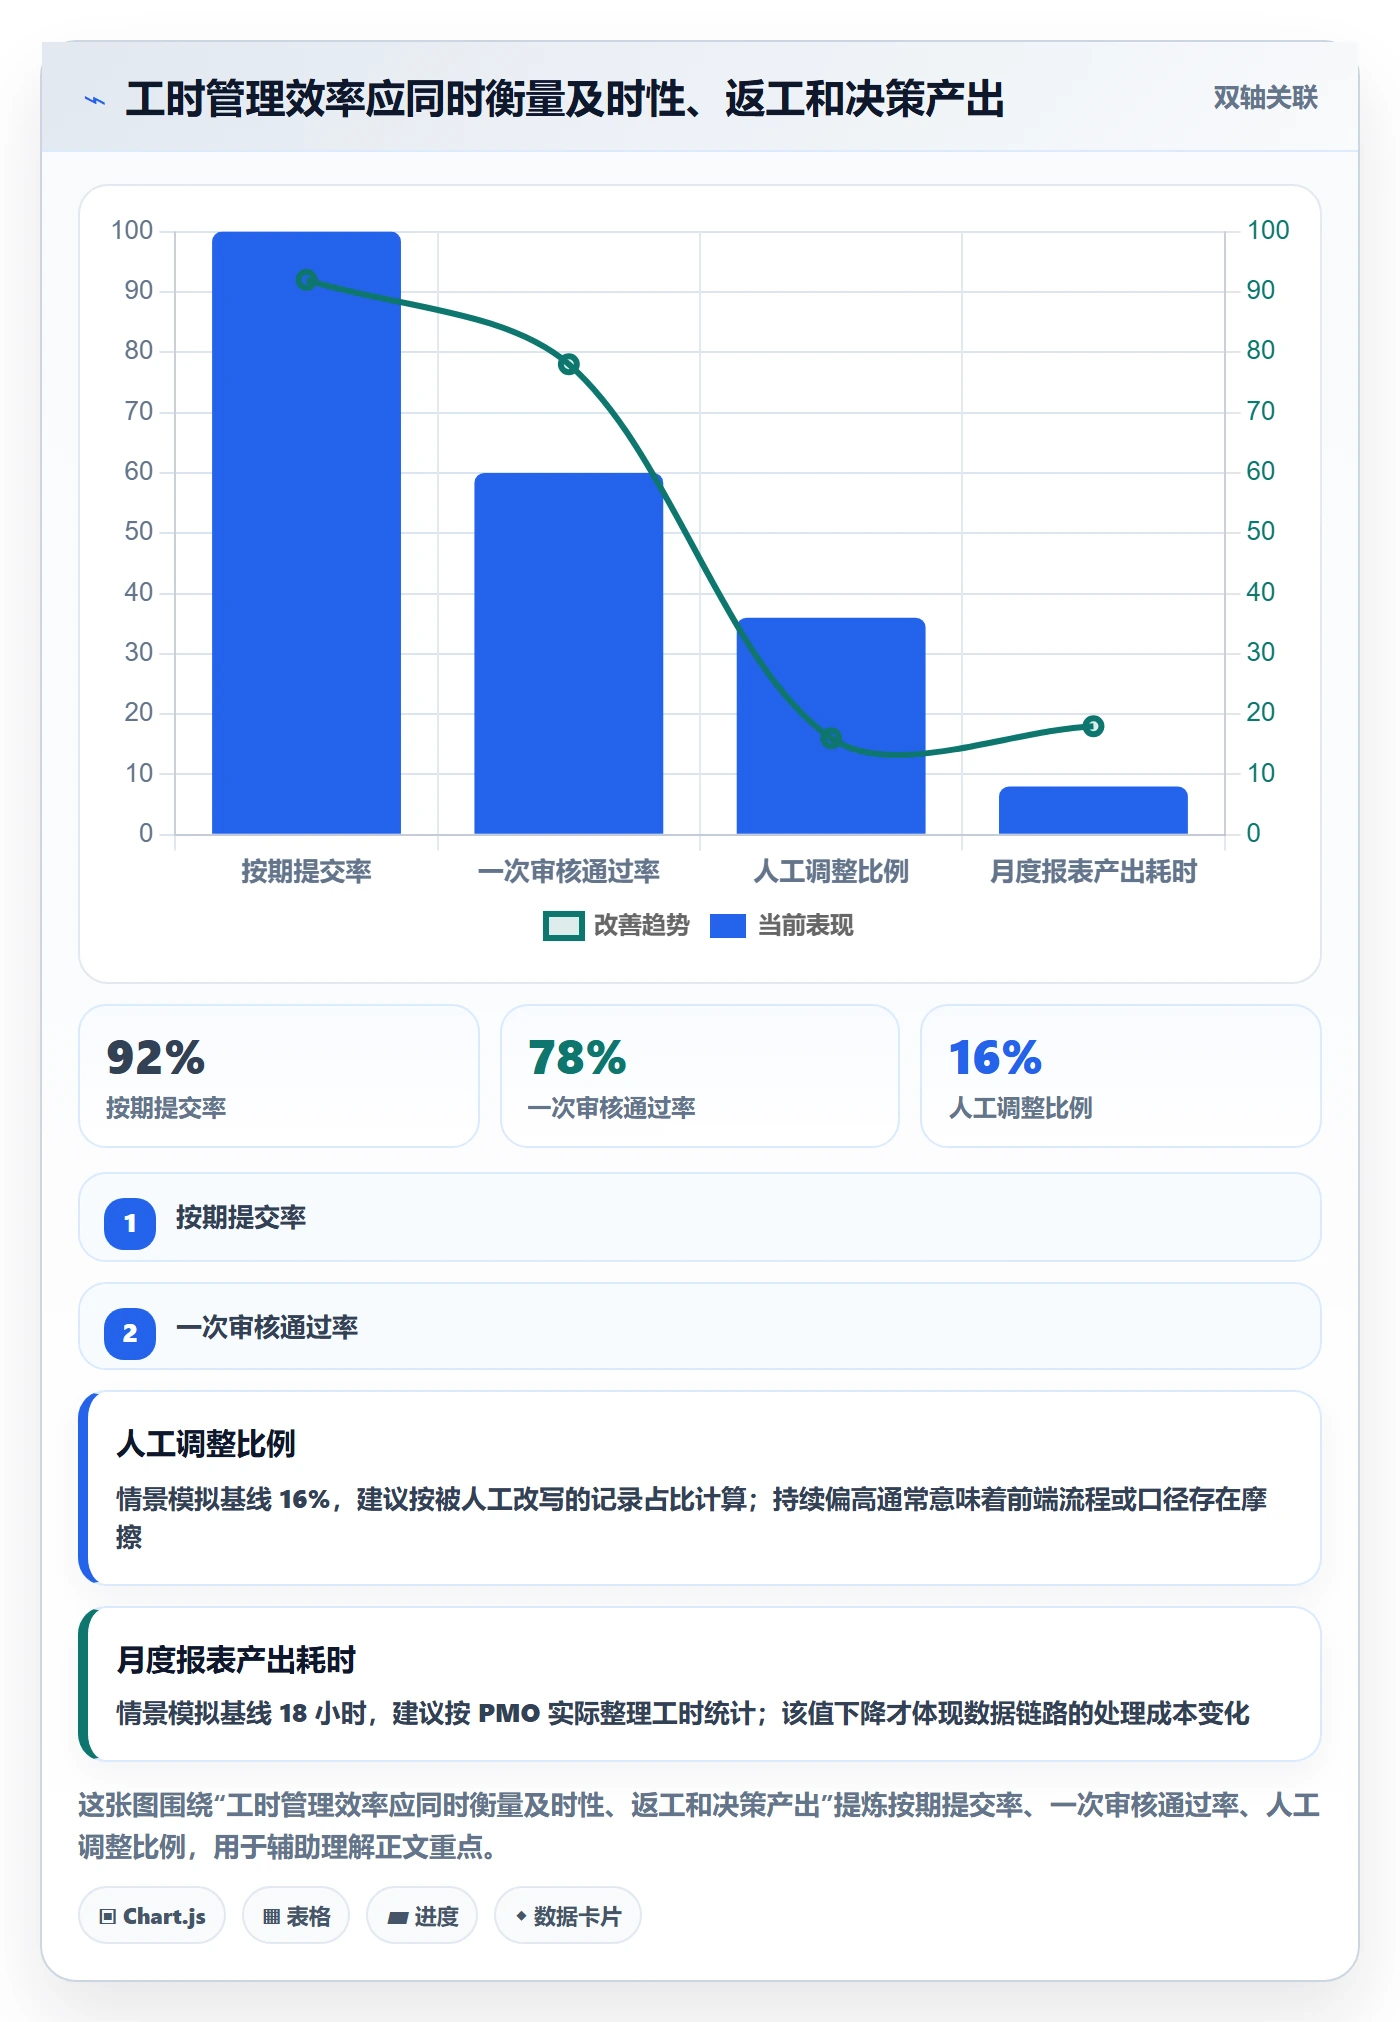
Task: Click the lightning icon beside the title
Action: pyautogui.click(x=95, y=100)
